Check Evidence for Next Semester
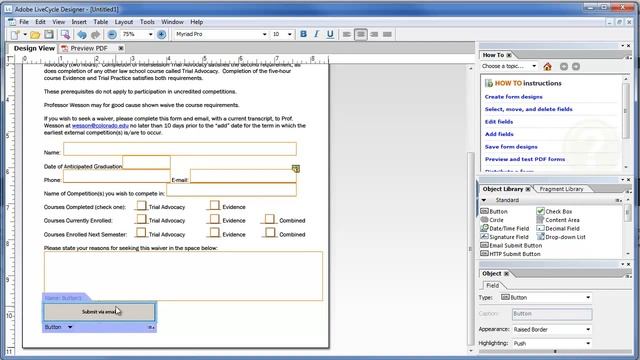 [x=215, y=233]
